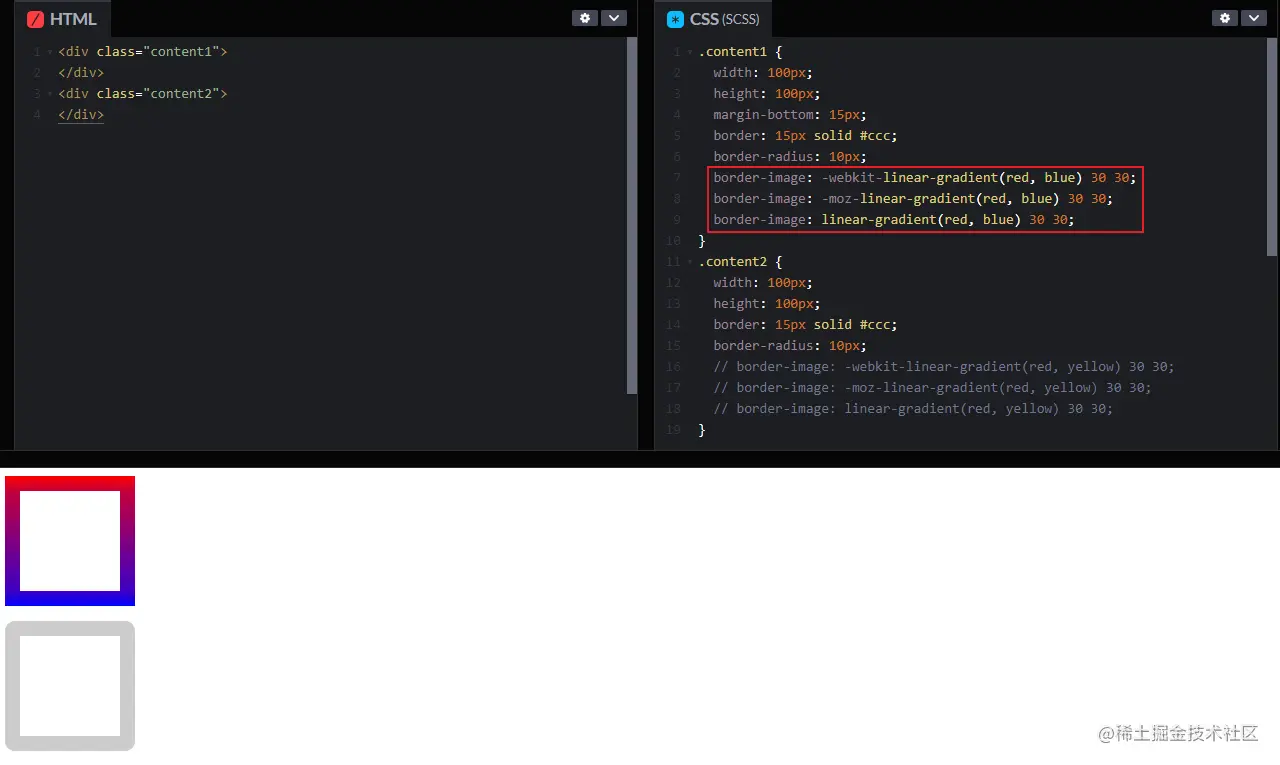Click the .content1 { selector line

740,51
